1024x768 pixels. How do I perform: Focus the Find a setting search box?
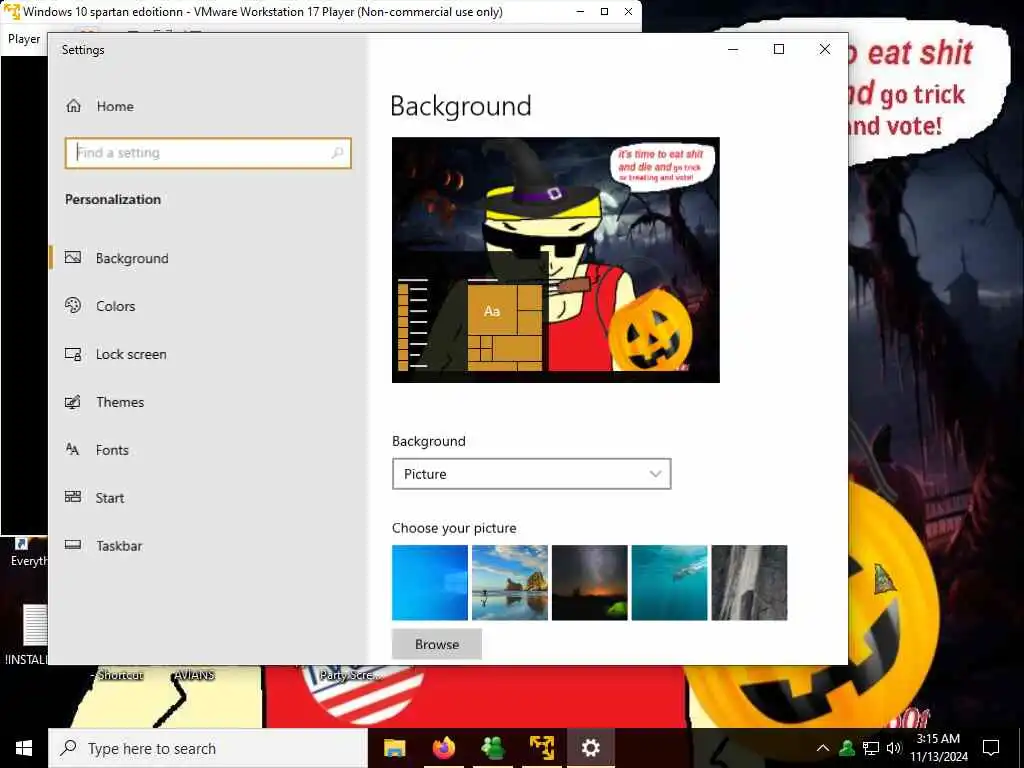208,153
